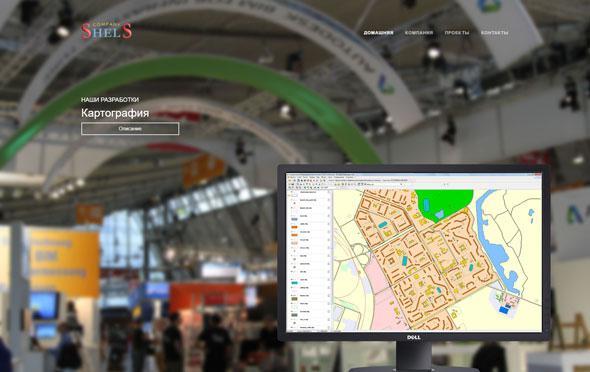Screen dimensions: 590x372
Task: Click the Dell logo on the monitor bezel
Action: click(x=414, y=337)
